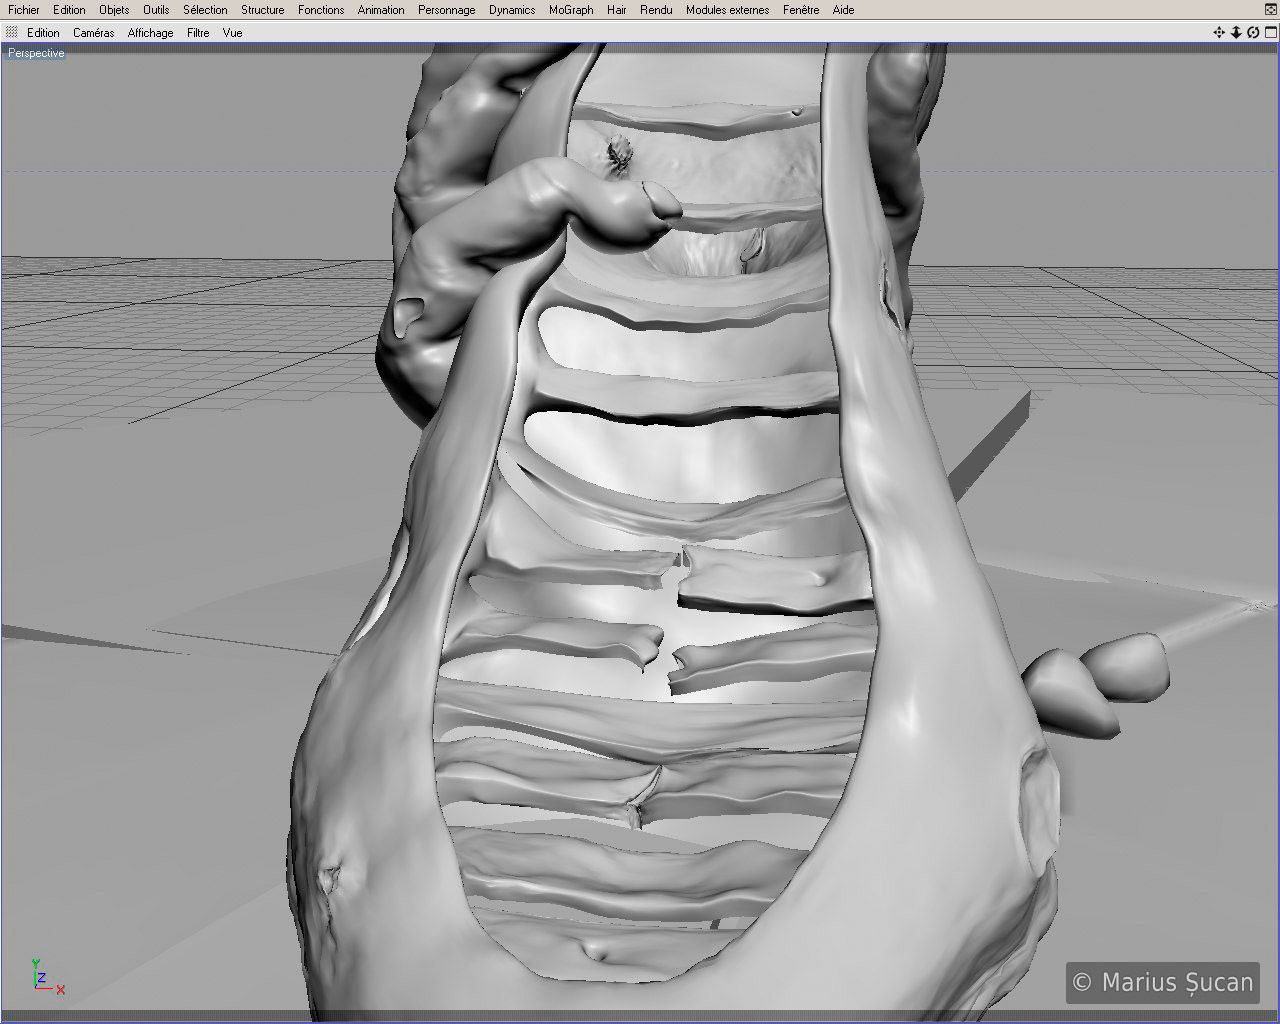Open the main Edition menu
The image size is (1280, 1024).
click(x=69, y=10)
